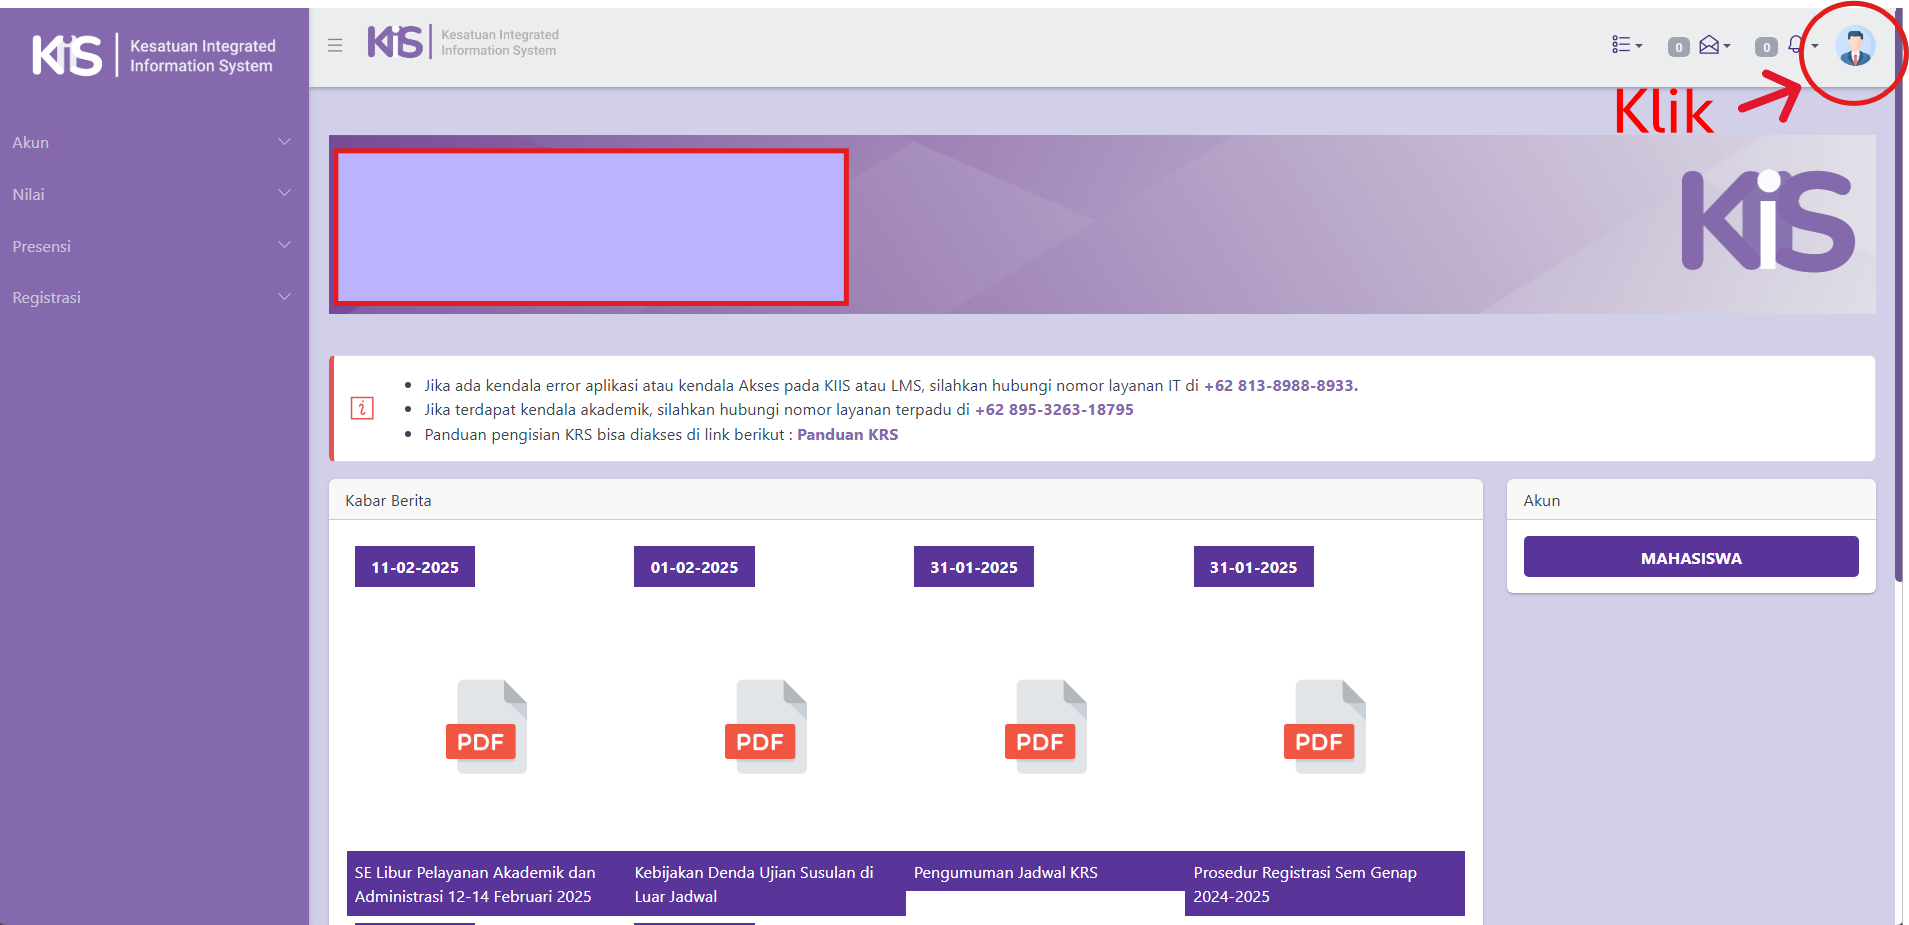Select the 11-02-2025 news date badge
The width and height of the screenshot is (1909, 925).
click(x=415, y=567)
